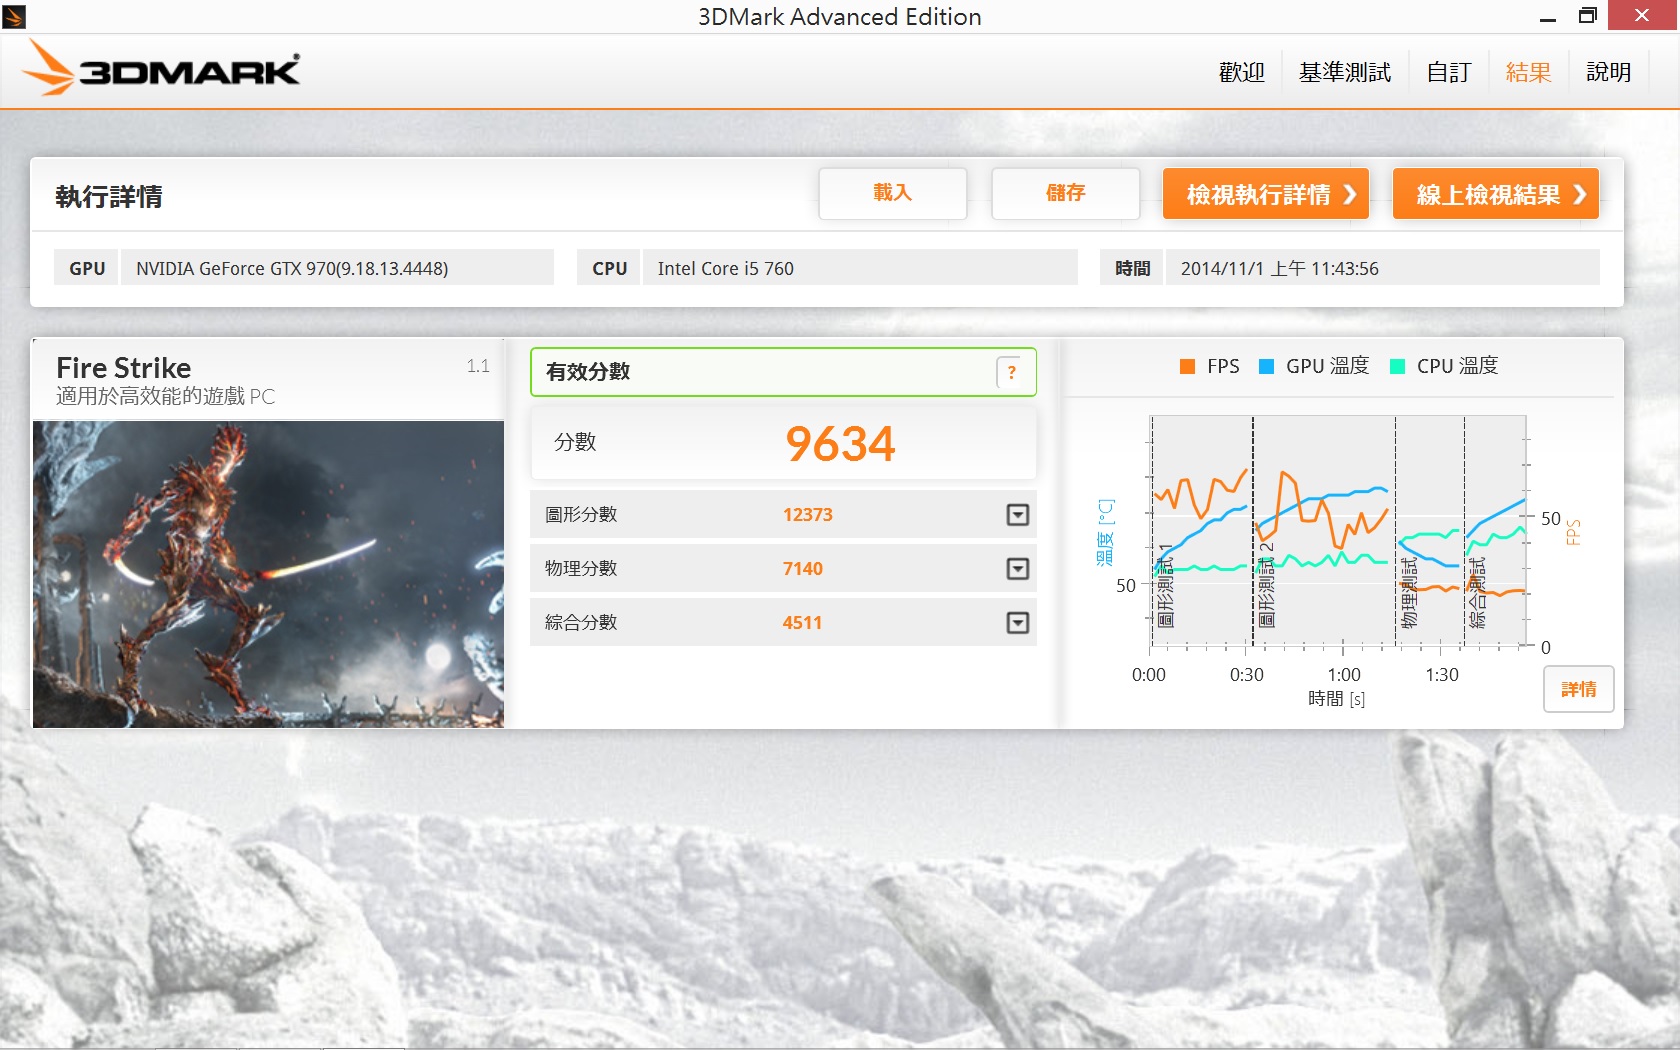Screen dimensions: 1680x1050
Task: Open 檢視執行詳情 button
Action: coord(1265,193)
